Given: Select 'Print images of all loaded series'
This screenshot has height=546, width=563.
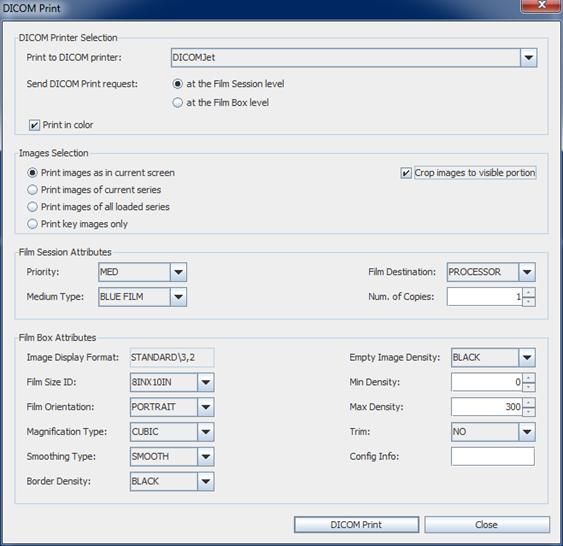Looking at the screenshot, I should pos(32,207).
